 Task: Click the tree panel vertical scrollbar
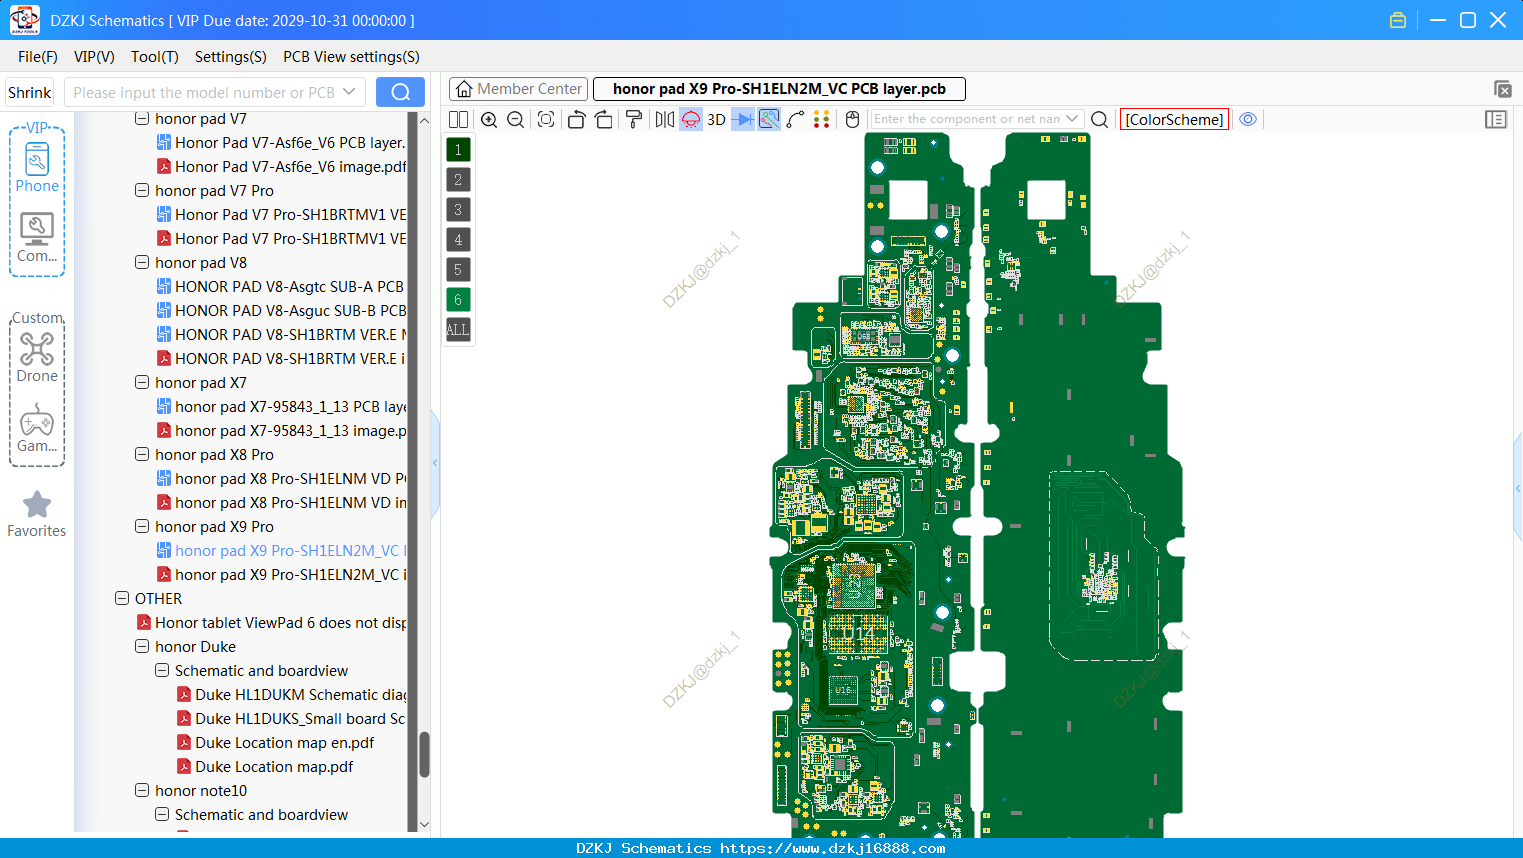[424, 754]
